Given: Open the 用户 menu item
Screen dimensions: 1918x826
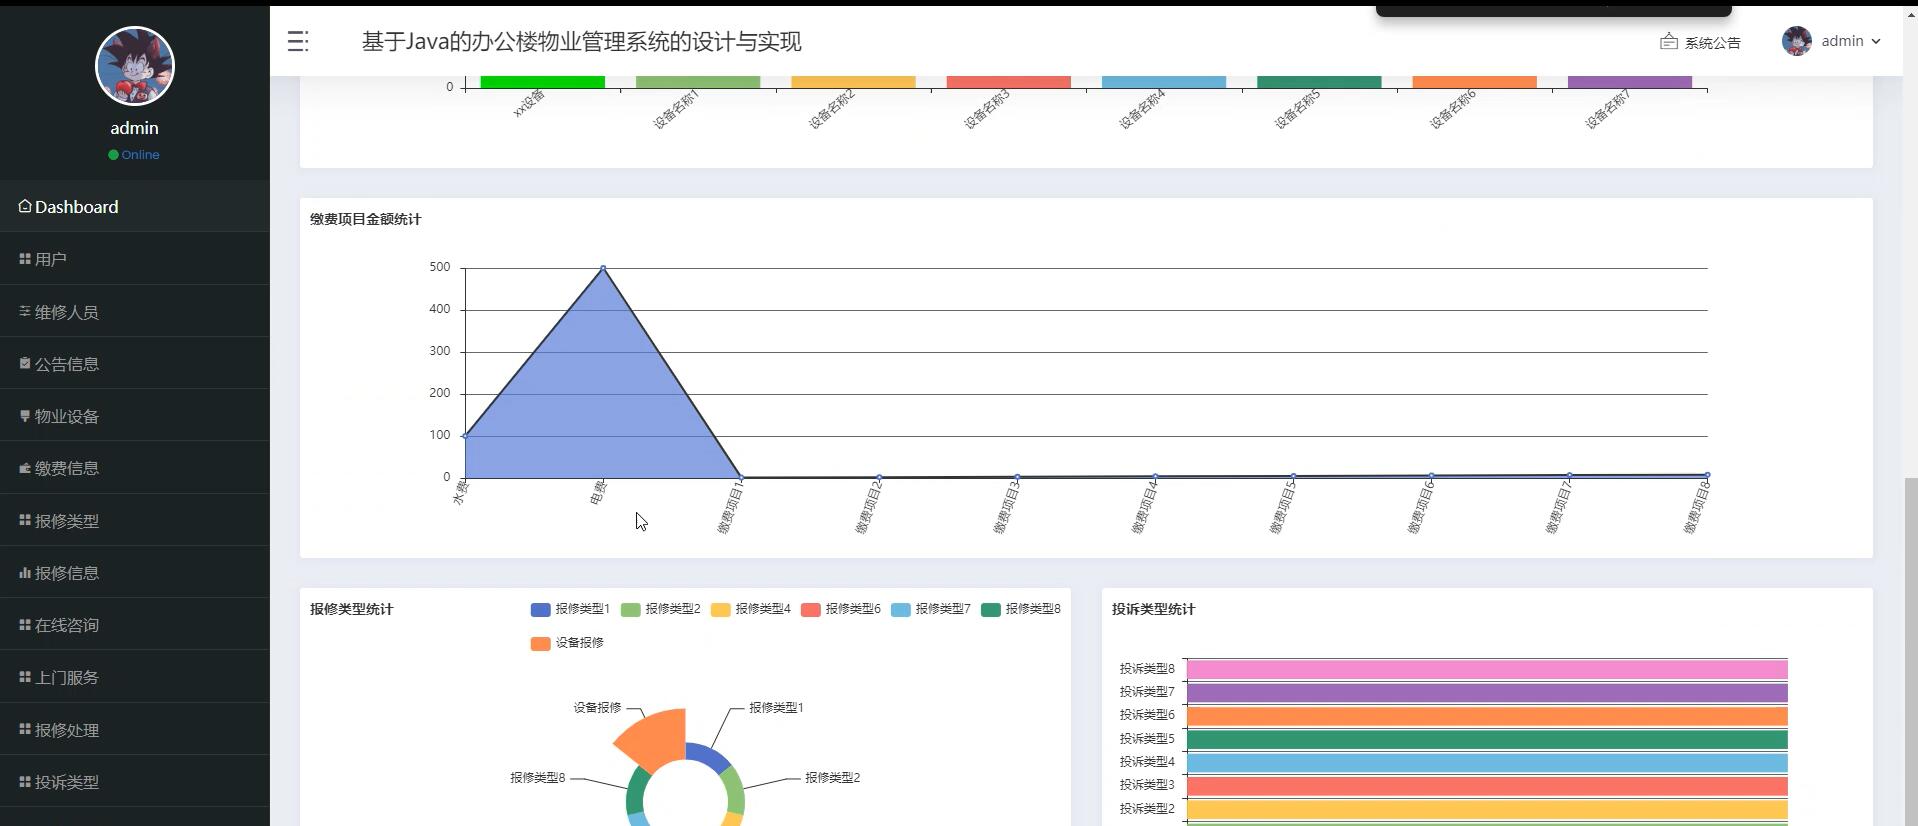Looking at the screenshot, I should coord(135,259).
